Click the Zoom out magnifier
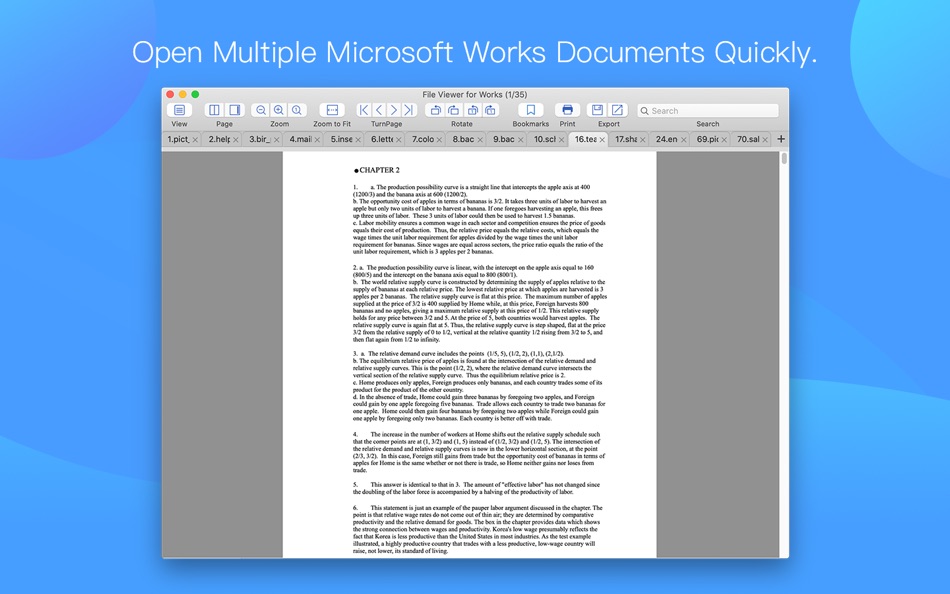 pos(261,110)
